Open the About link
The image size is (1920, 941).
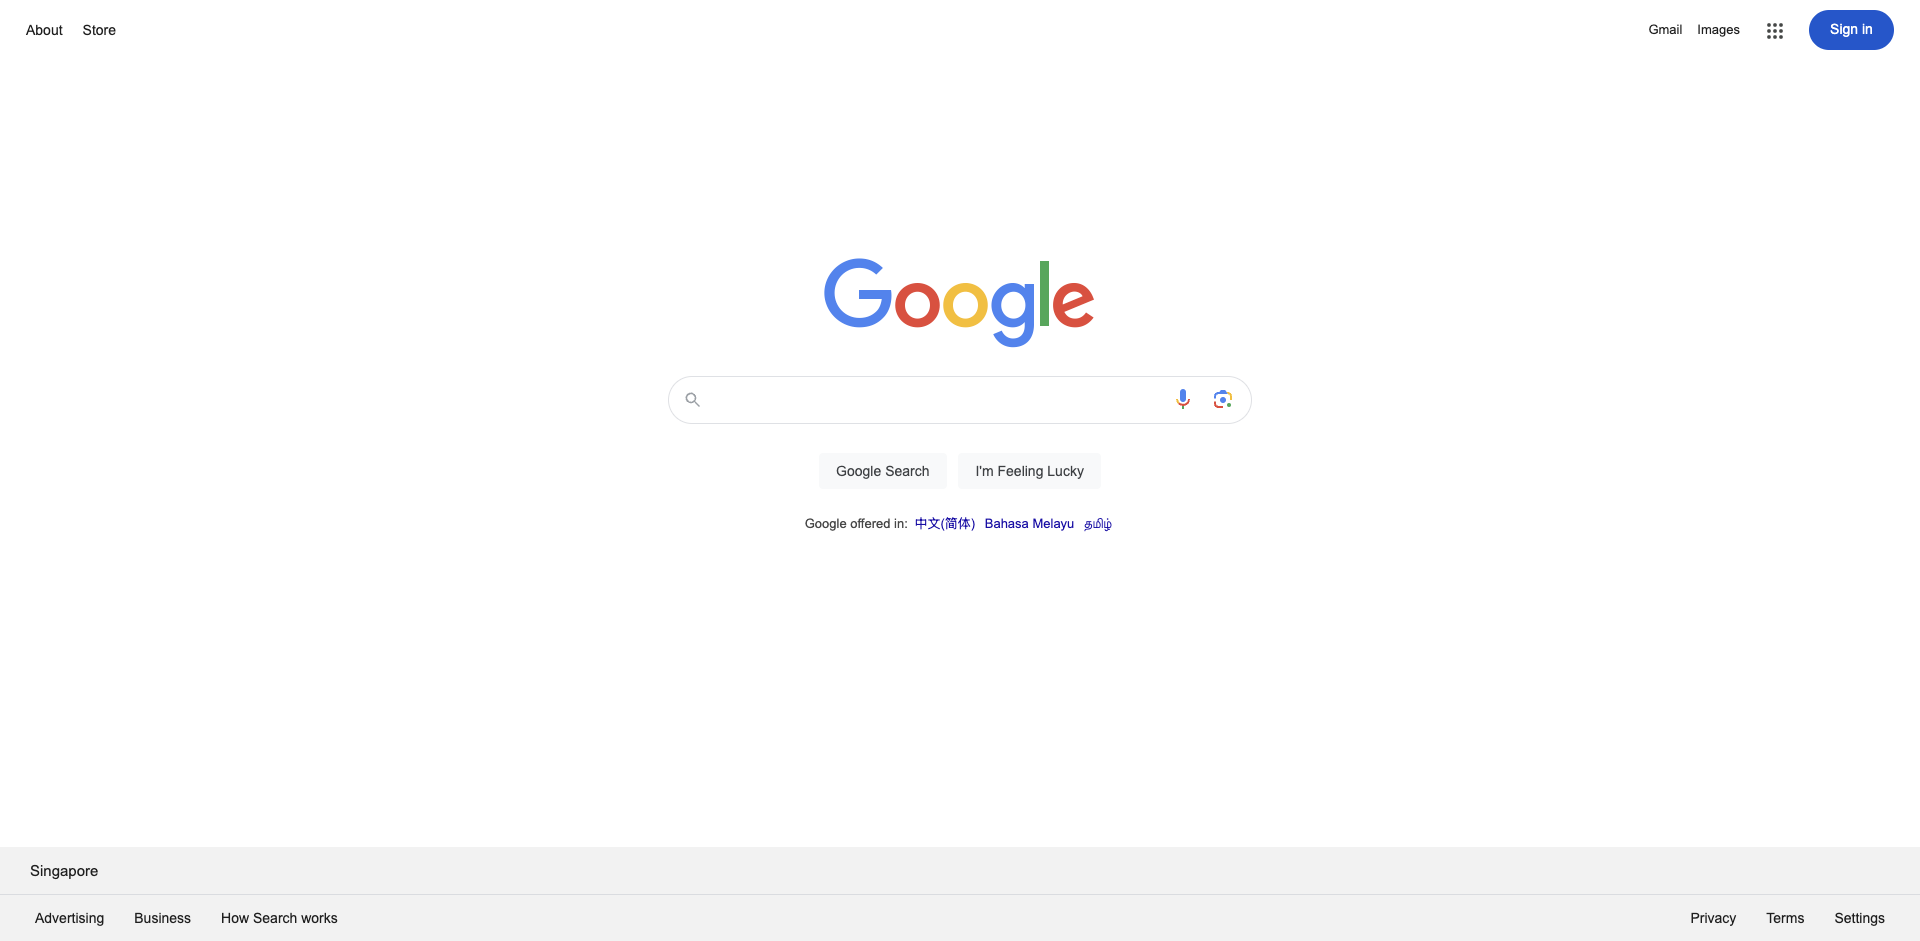pyautogui.click(x=44, y=30)
